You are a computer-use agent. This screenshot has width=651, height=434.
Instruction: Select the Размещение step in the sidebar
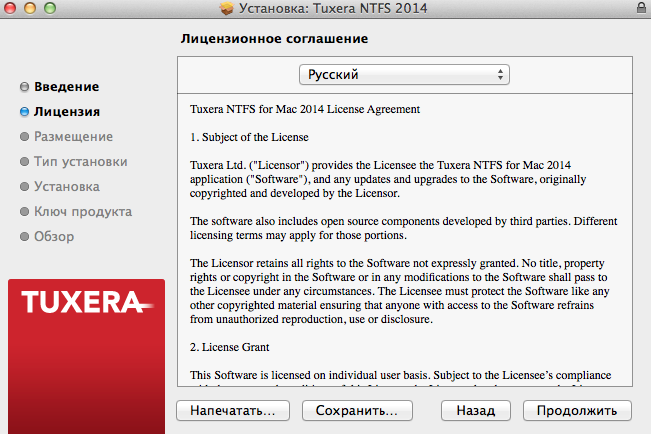(x=73, y=136)
